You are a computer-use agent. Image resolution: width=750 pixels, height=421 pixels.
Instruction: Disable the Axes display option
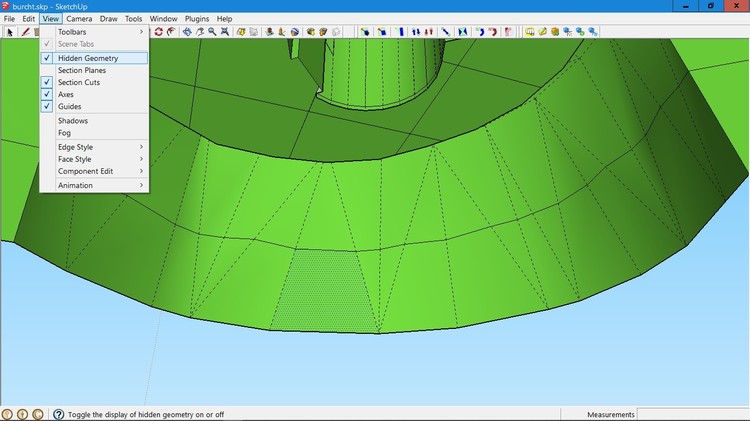coord(67,94)
